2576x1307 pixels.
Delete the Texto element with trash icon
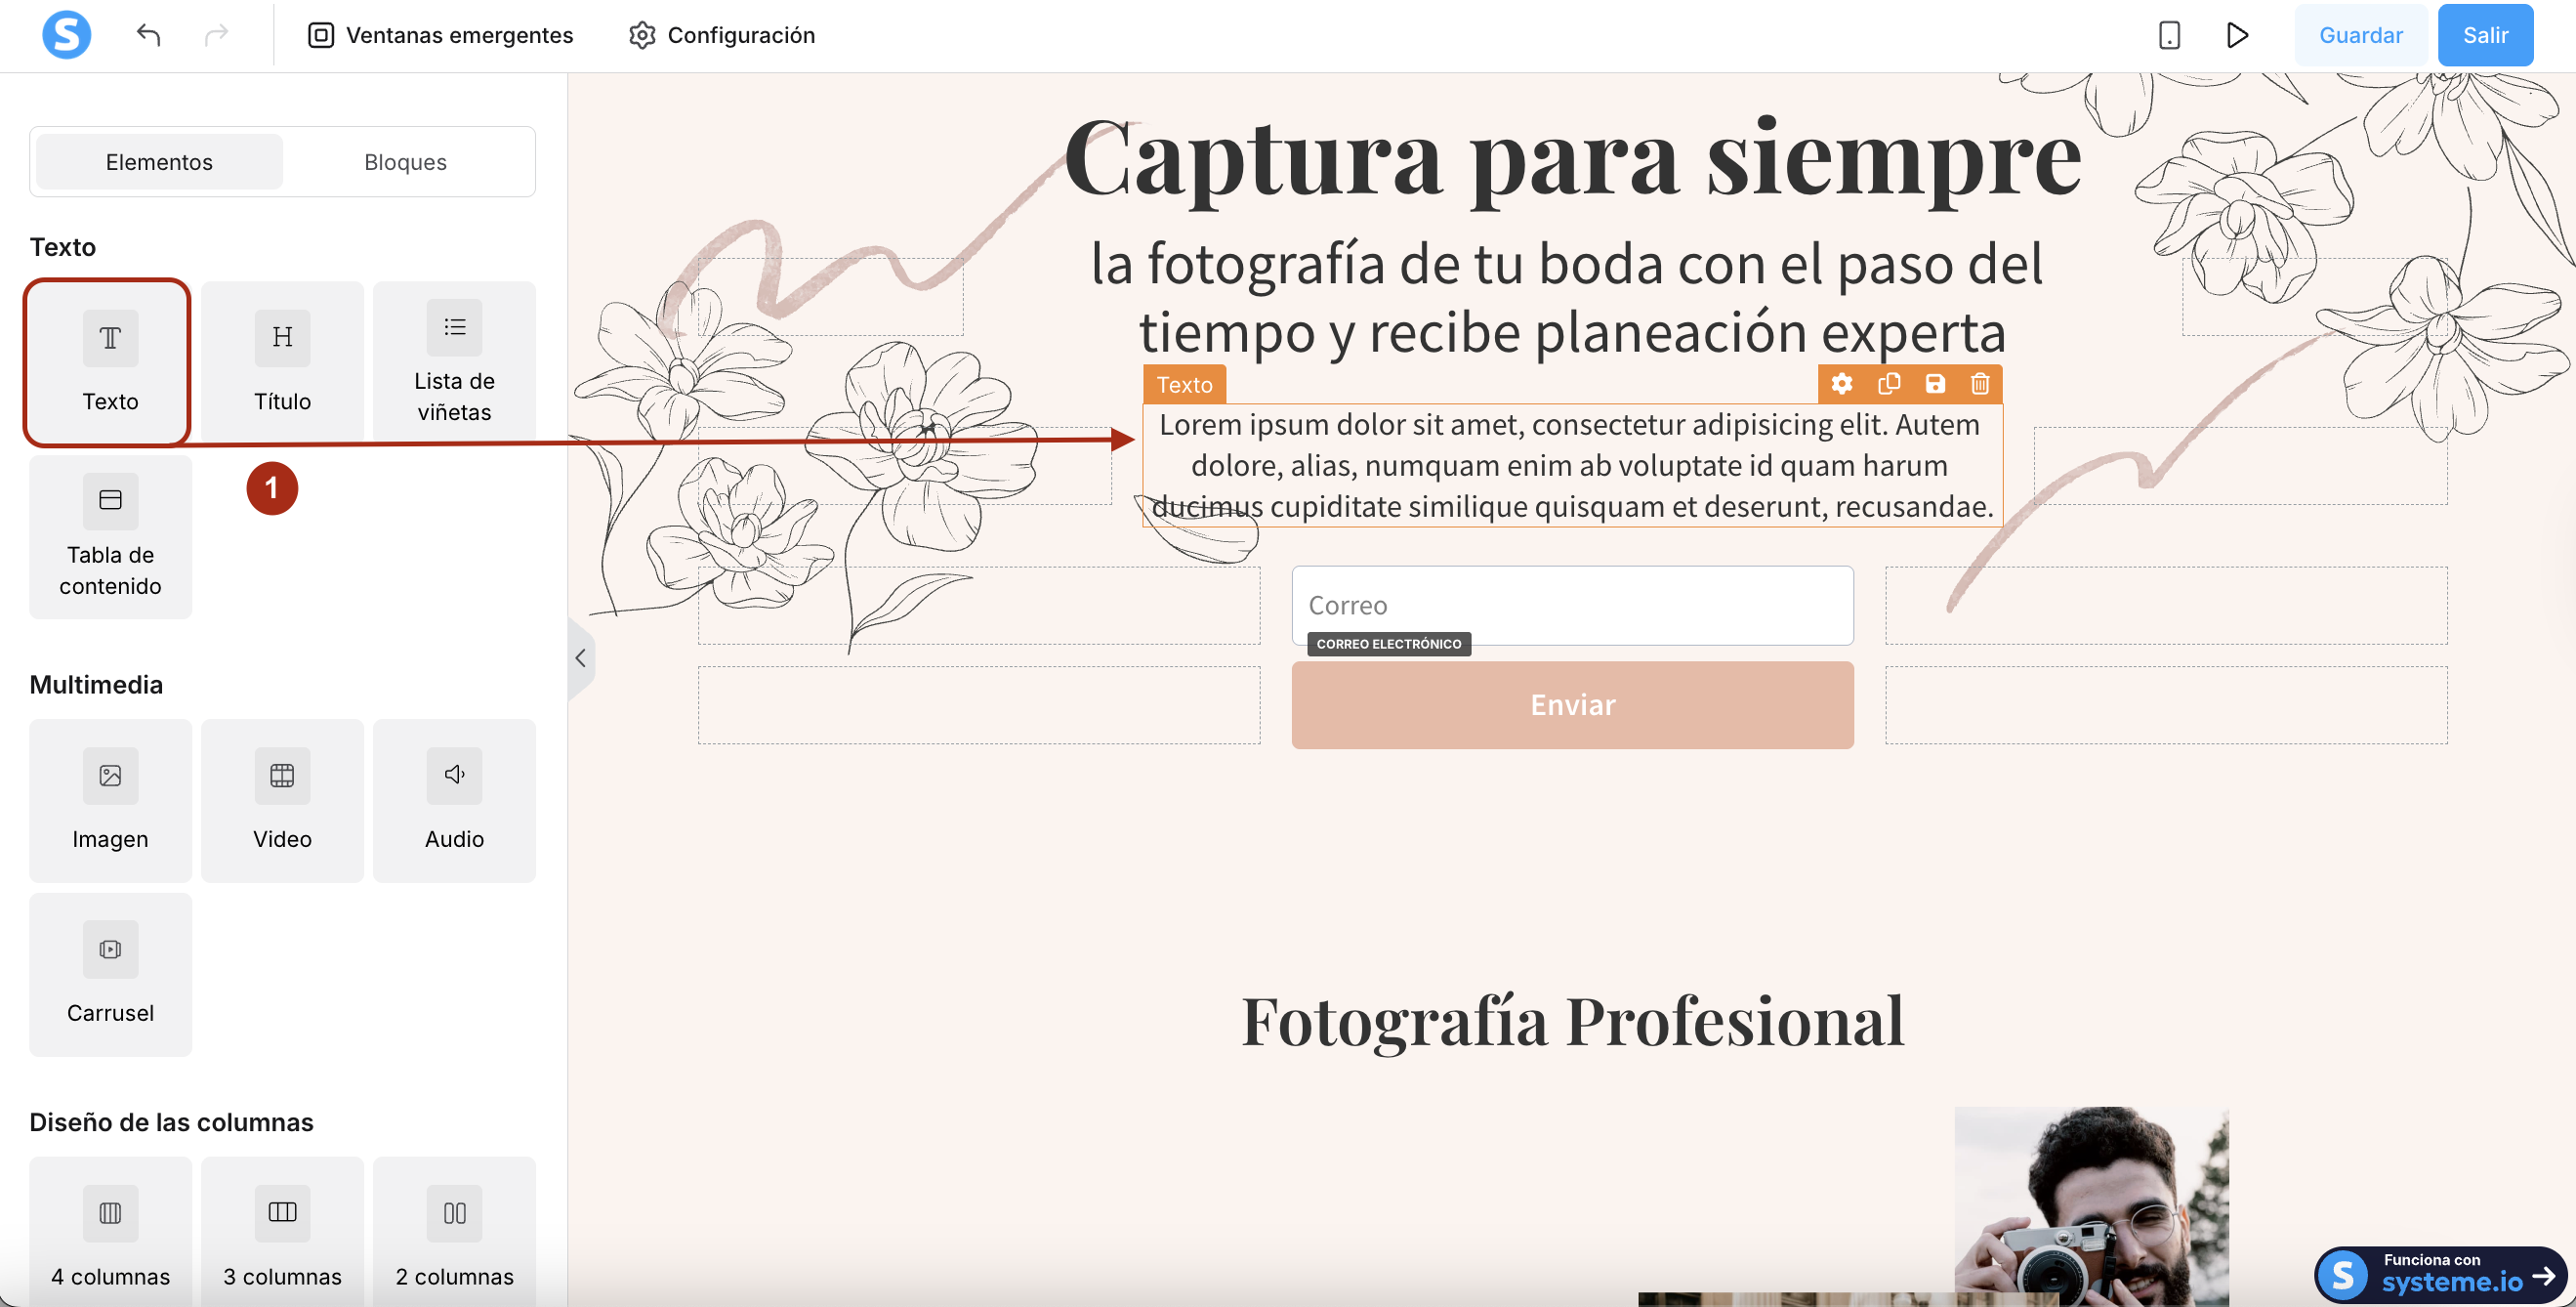tap(1979, 384)
